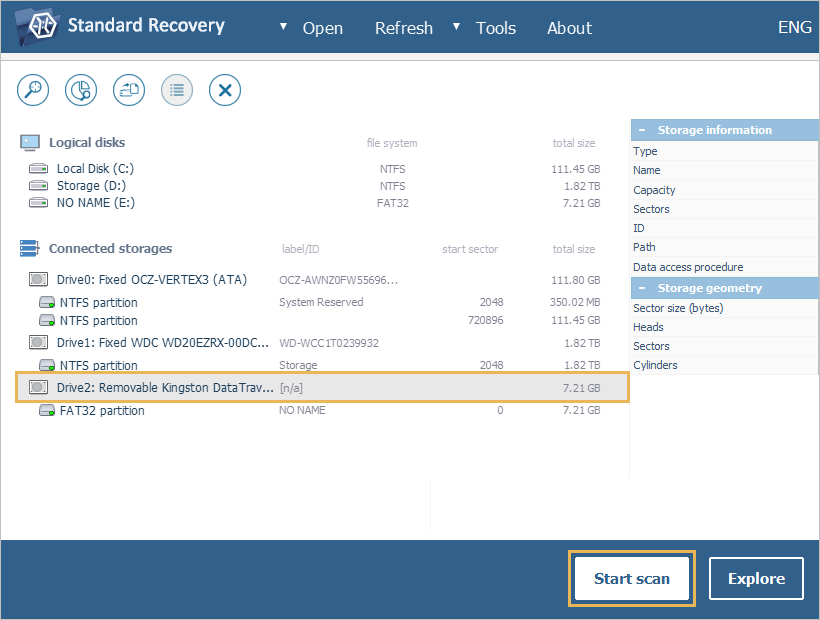This screenshot has height=620, width=820.
Task: Select the FAT32 partition labeled NO NAME
Action: (x=101, y=411)
